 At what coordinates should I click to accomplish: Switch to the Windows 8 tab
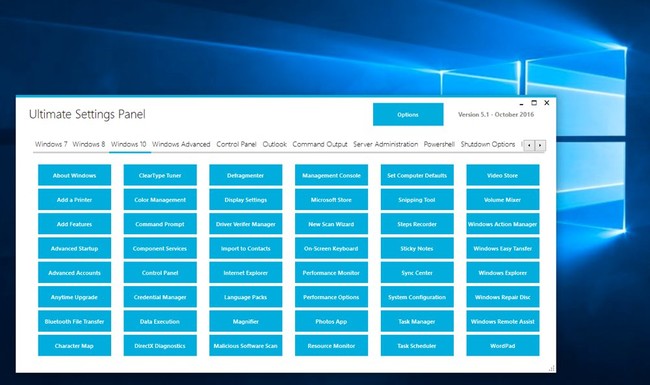(x=89, y=144)
